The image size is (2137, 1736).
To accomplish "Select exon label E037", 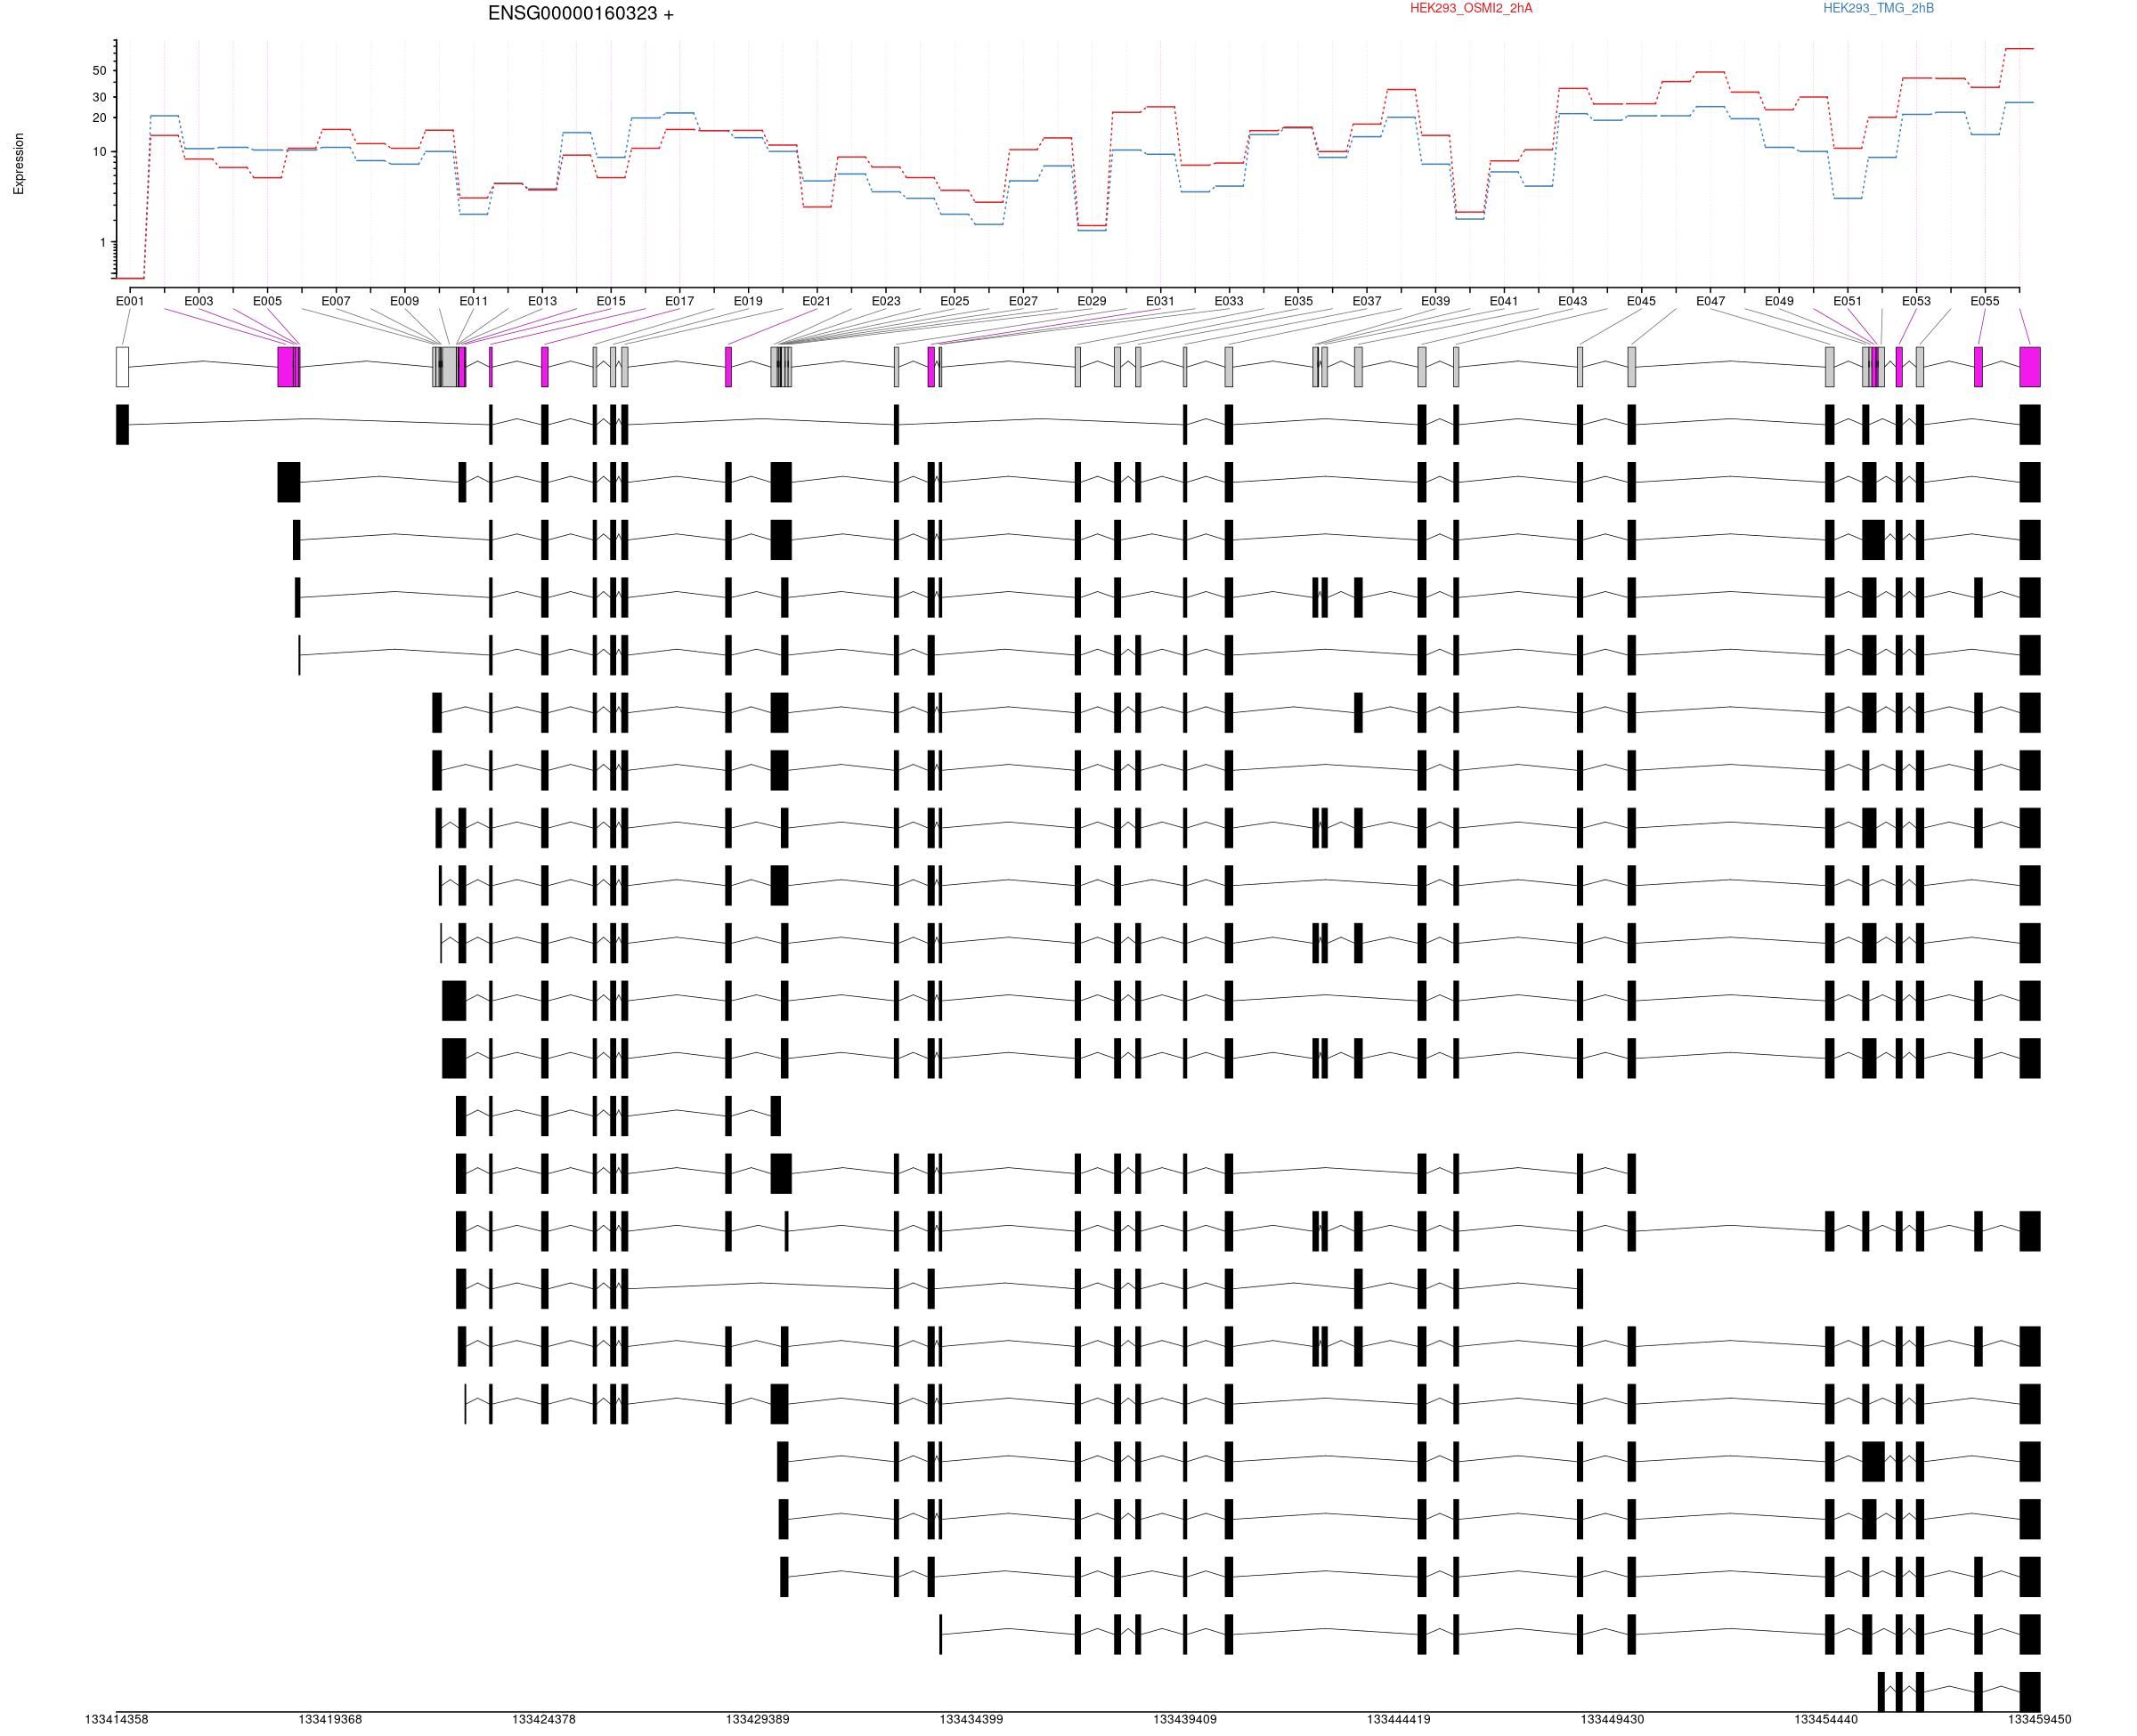I will pos(1367,301).
